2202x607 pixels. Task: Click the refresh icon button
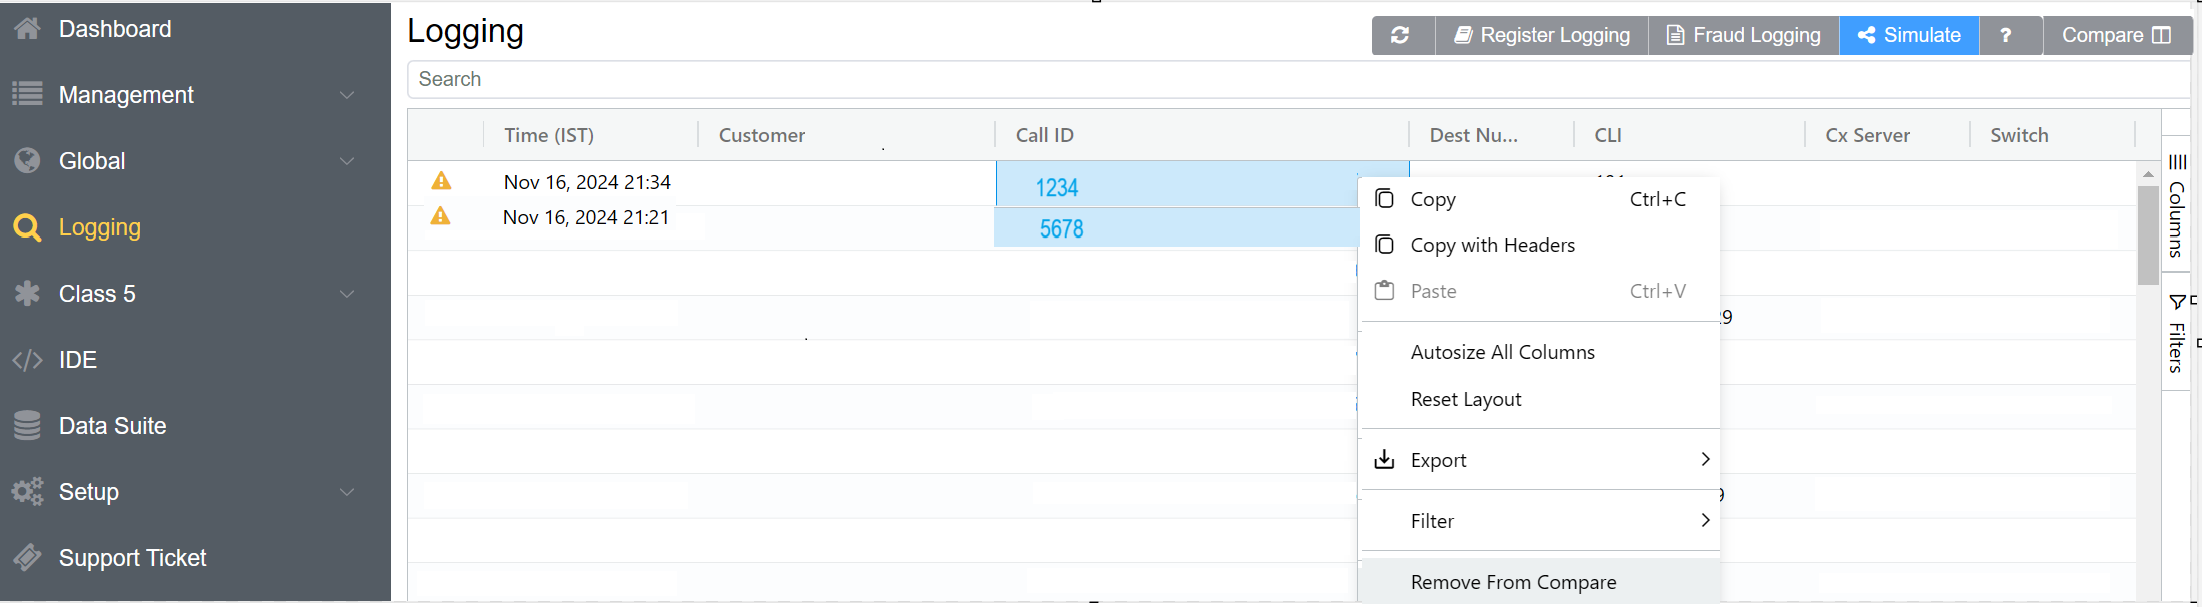click(x=1401, y=35)
